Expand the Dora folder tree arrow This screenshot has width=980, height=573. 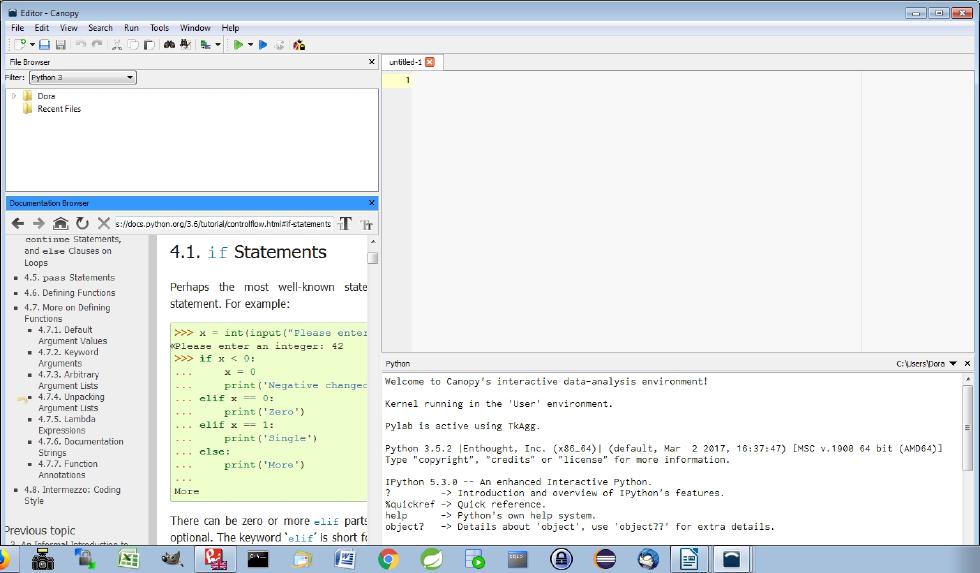14,96
